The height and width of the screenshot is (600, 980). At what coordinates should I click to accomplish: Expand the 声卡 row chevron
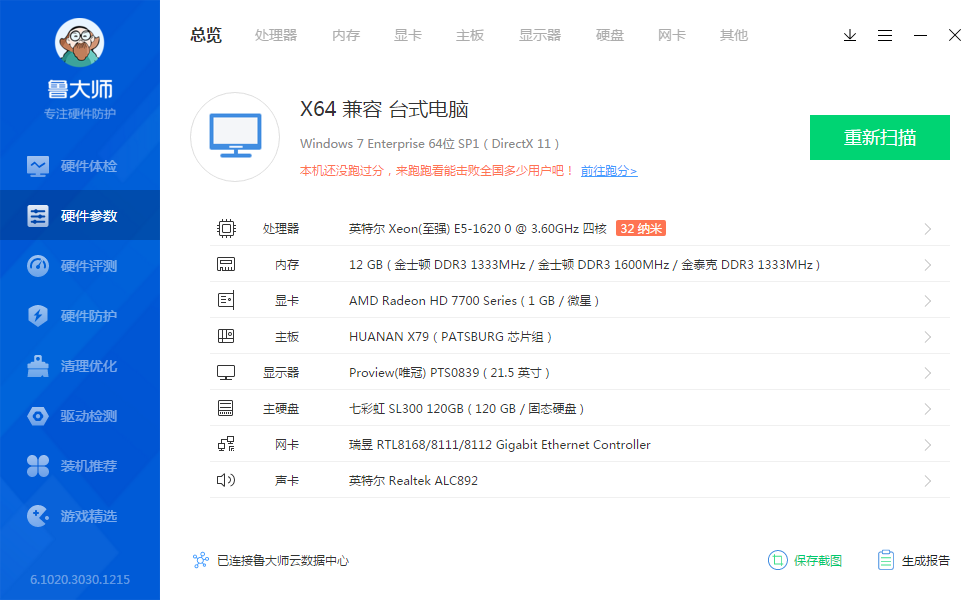point(928,481)
